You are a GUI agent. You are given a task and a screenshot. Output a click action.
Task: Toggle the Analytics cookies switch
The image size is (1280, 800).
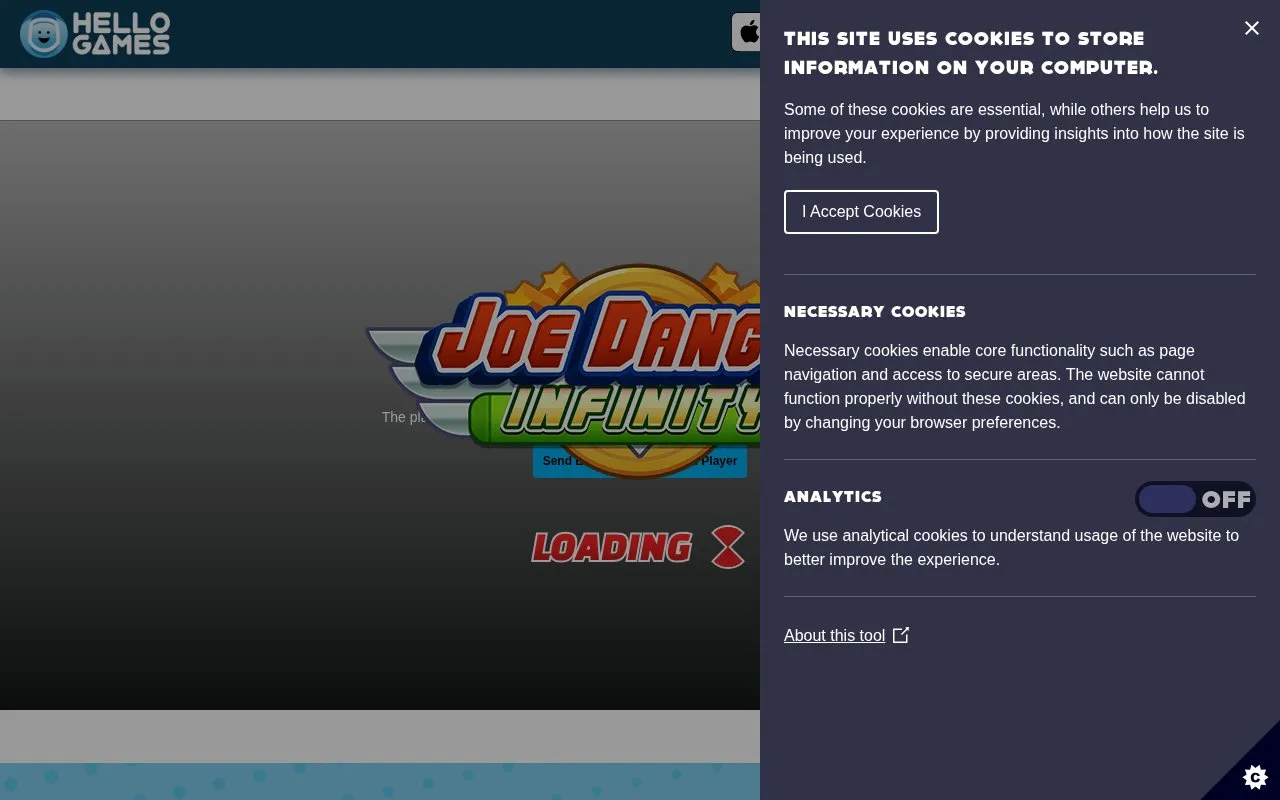pos(1195,499)
